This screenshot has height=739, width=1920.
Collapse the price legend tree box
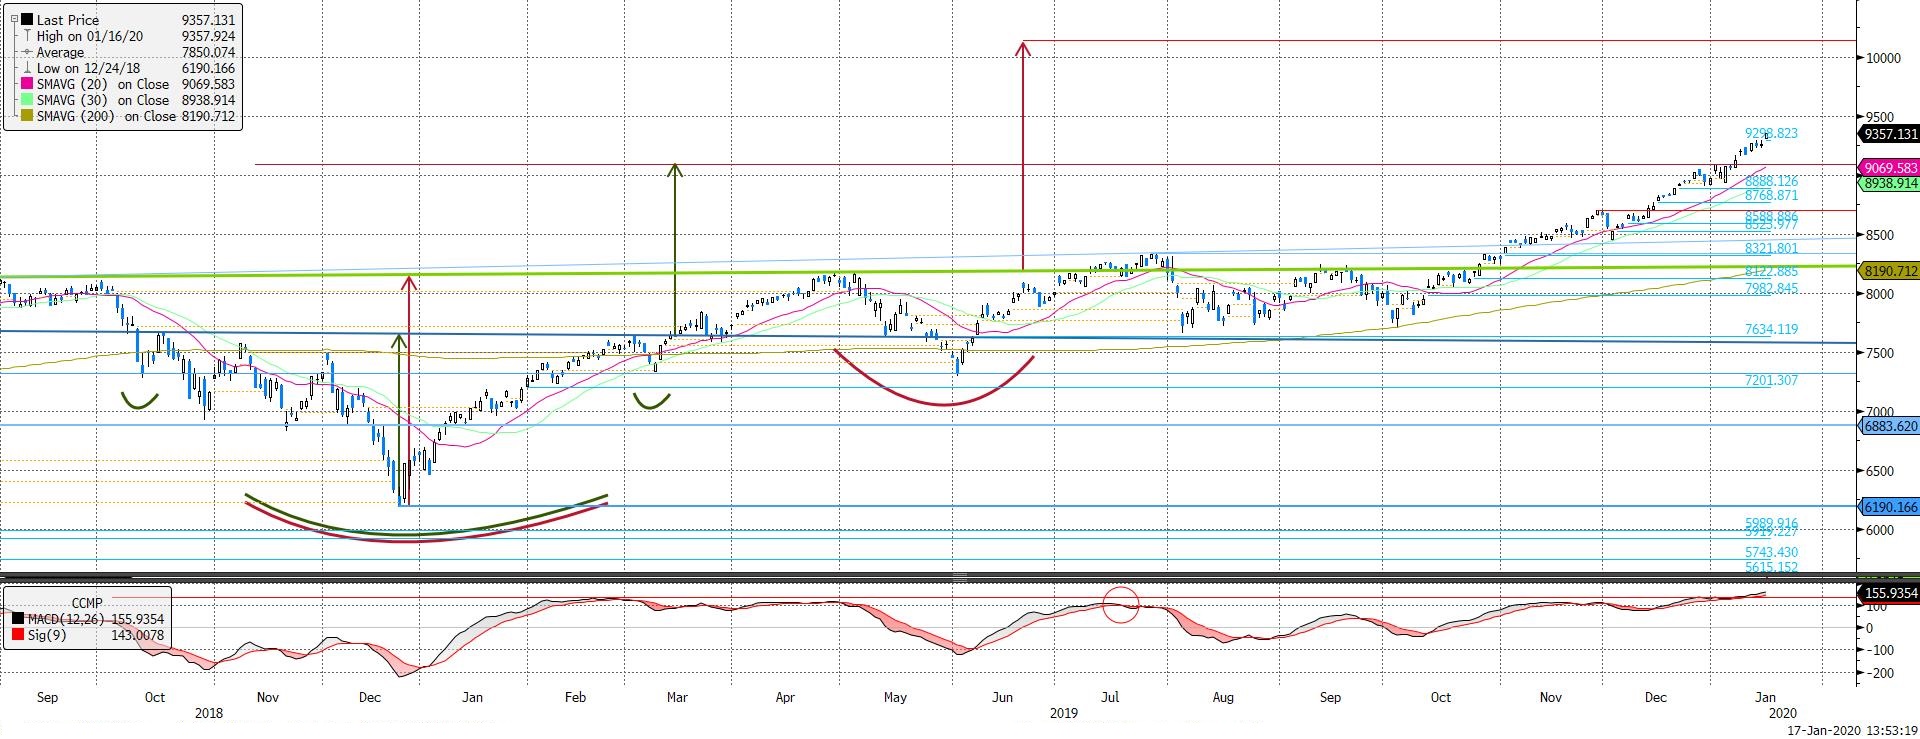(12, 20)
